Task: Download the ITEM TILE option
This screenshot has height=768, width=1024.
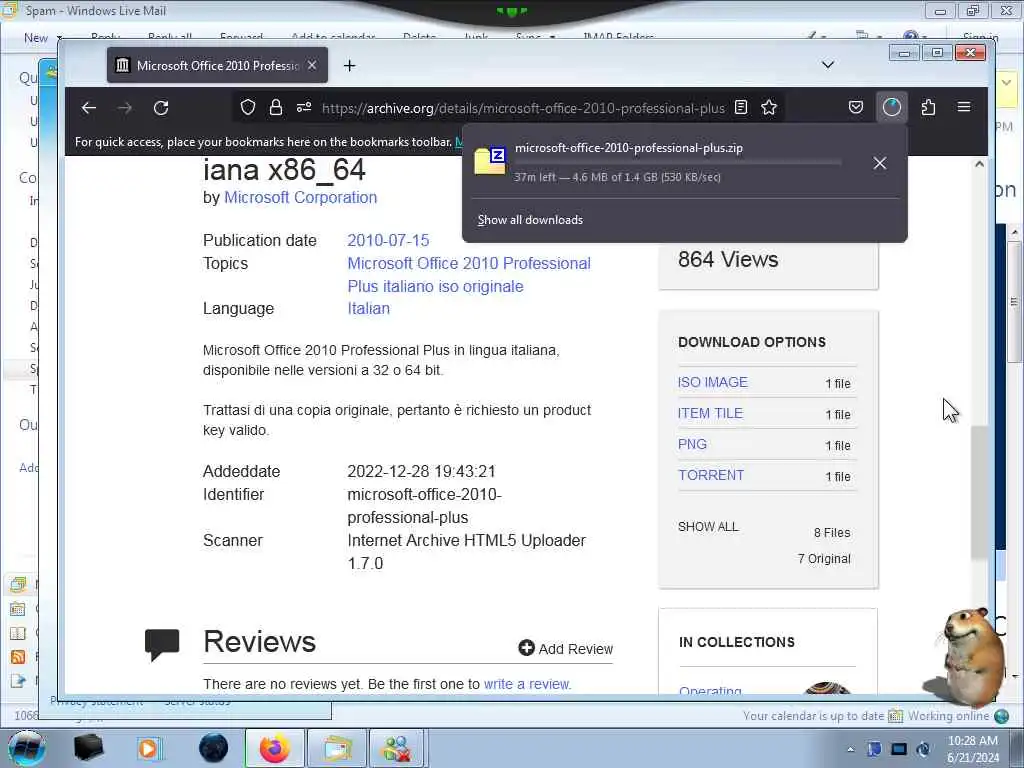Action: tap(710, 413)
